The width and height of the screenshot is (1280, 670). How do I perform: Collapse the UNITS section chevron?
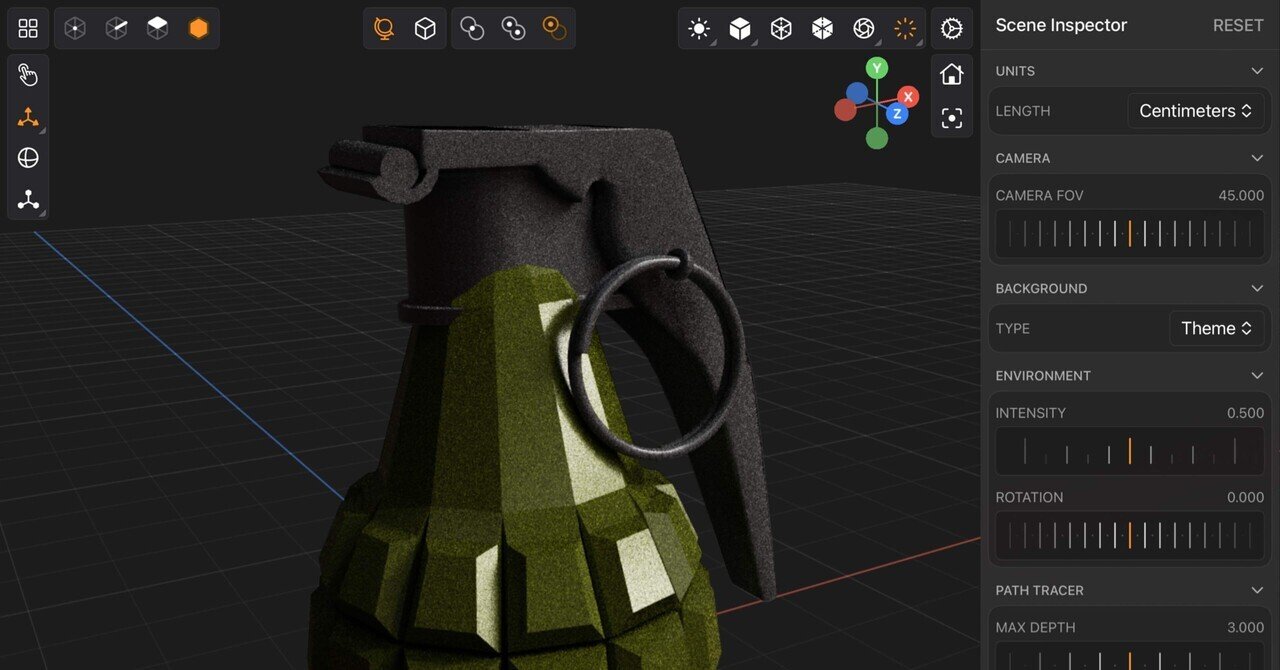tap(1257, 71)
